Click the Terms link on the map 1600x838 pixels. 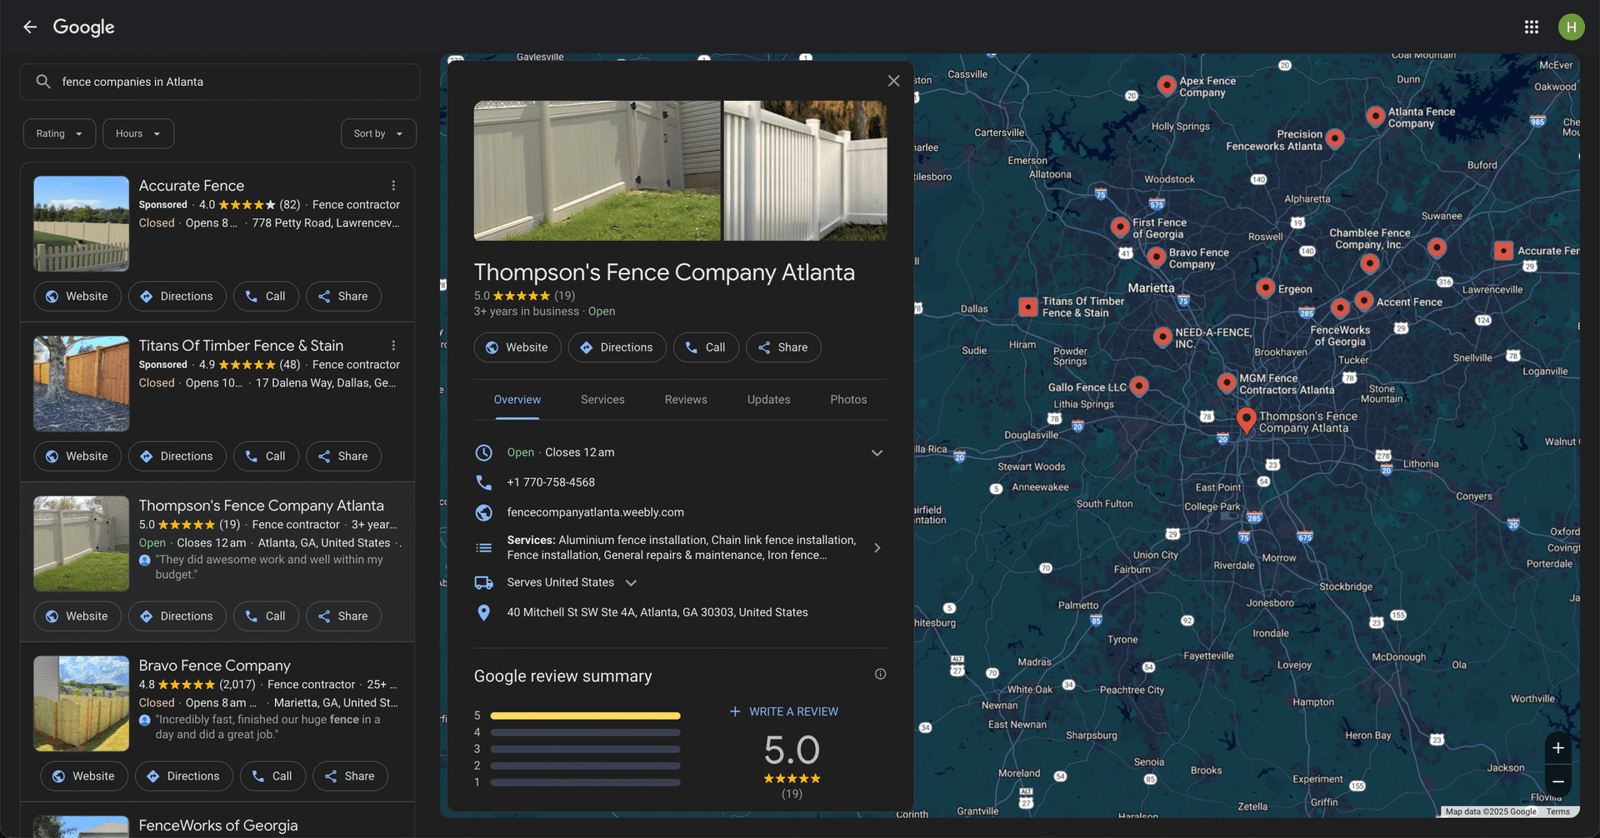coord(1558,812)
